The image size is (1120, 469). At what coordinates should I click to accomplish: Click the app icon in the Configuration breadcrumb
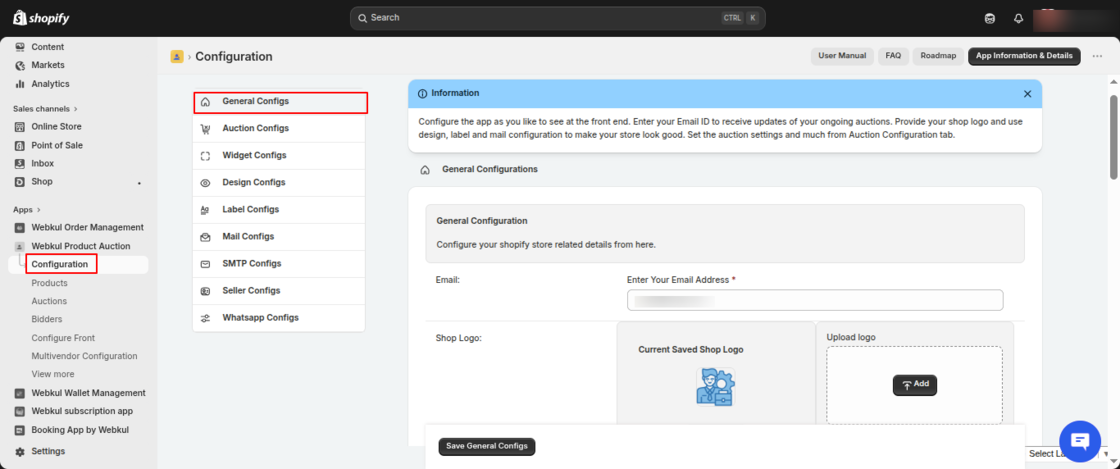point(177,56)
